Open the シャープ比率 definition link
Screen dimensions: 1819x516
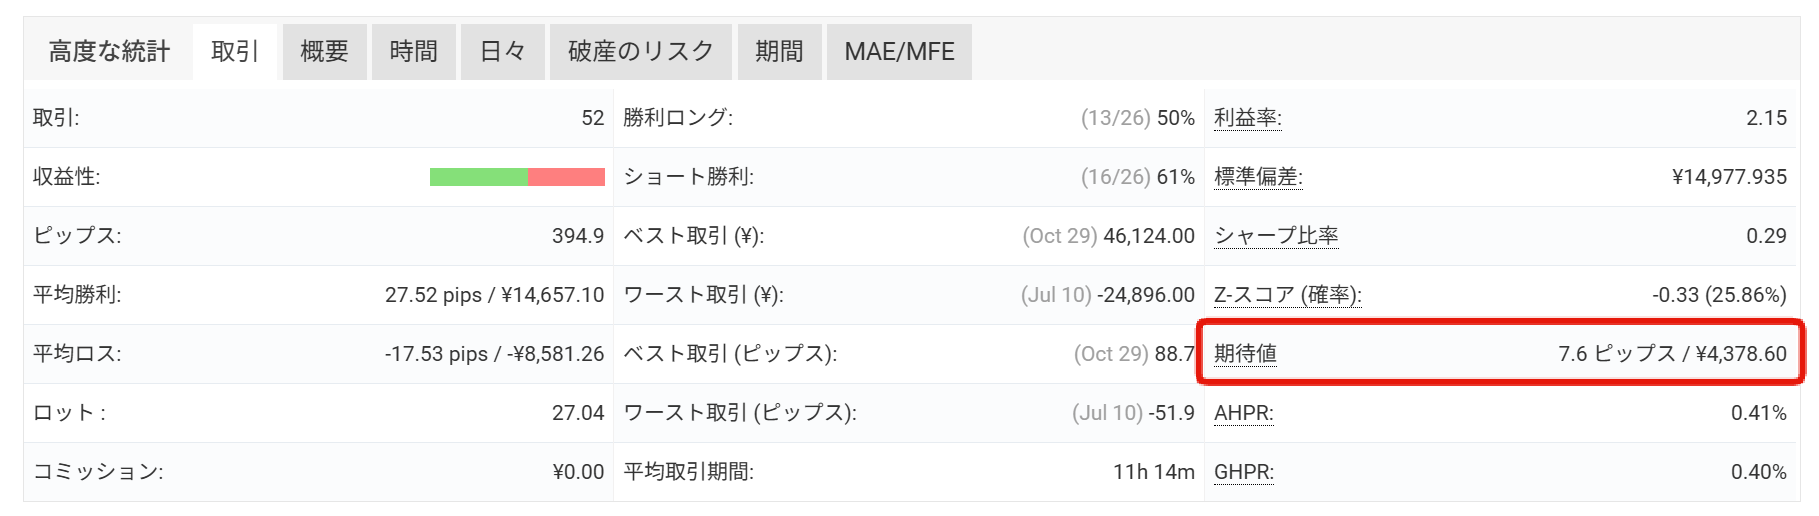point(1276,236)
